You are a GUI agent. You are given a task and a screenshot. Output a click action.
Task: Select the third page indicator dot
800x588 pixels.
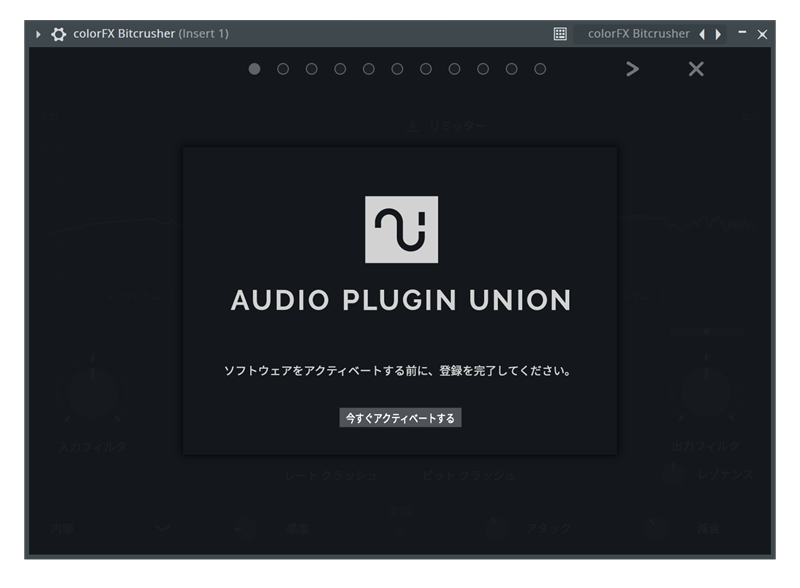click(311, 69)
